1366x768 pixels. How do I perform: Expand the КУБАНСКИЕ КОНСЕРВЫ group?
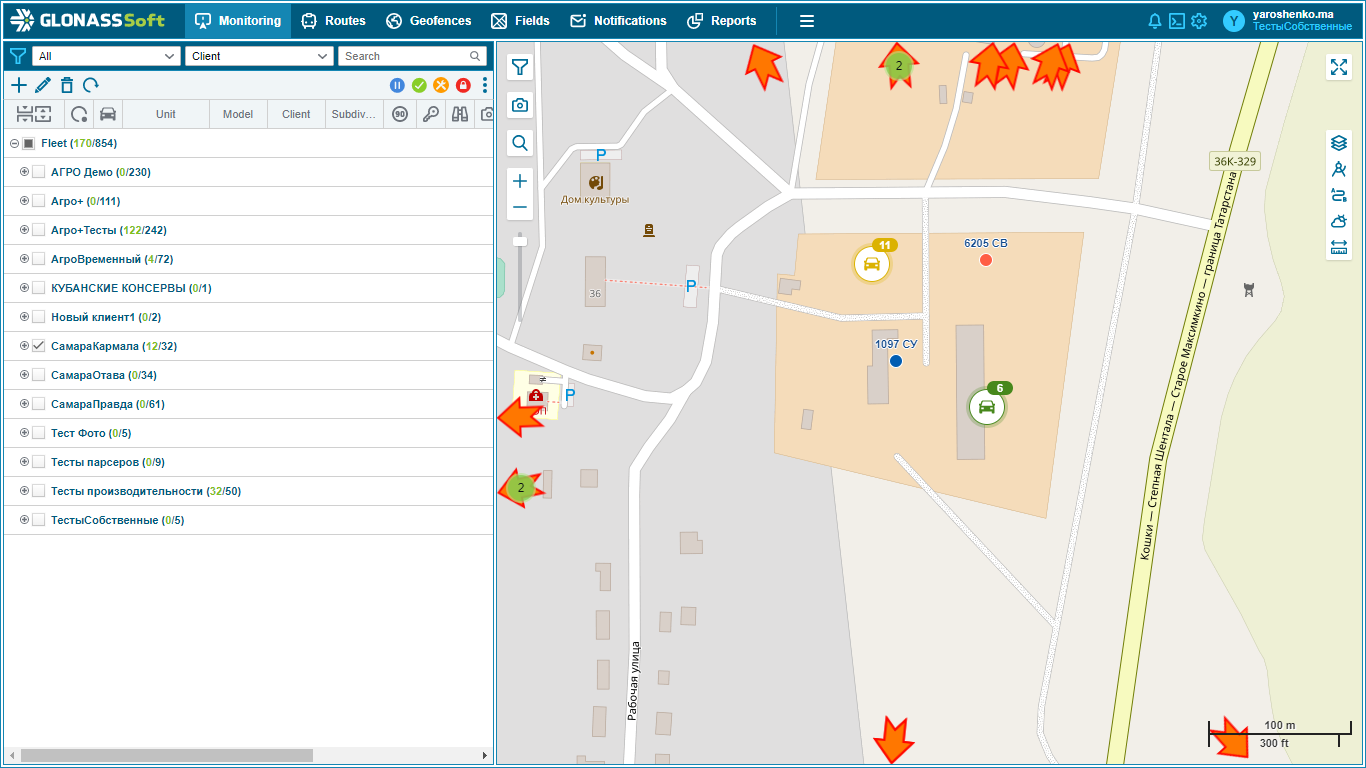(25, 288)
